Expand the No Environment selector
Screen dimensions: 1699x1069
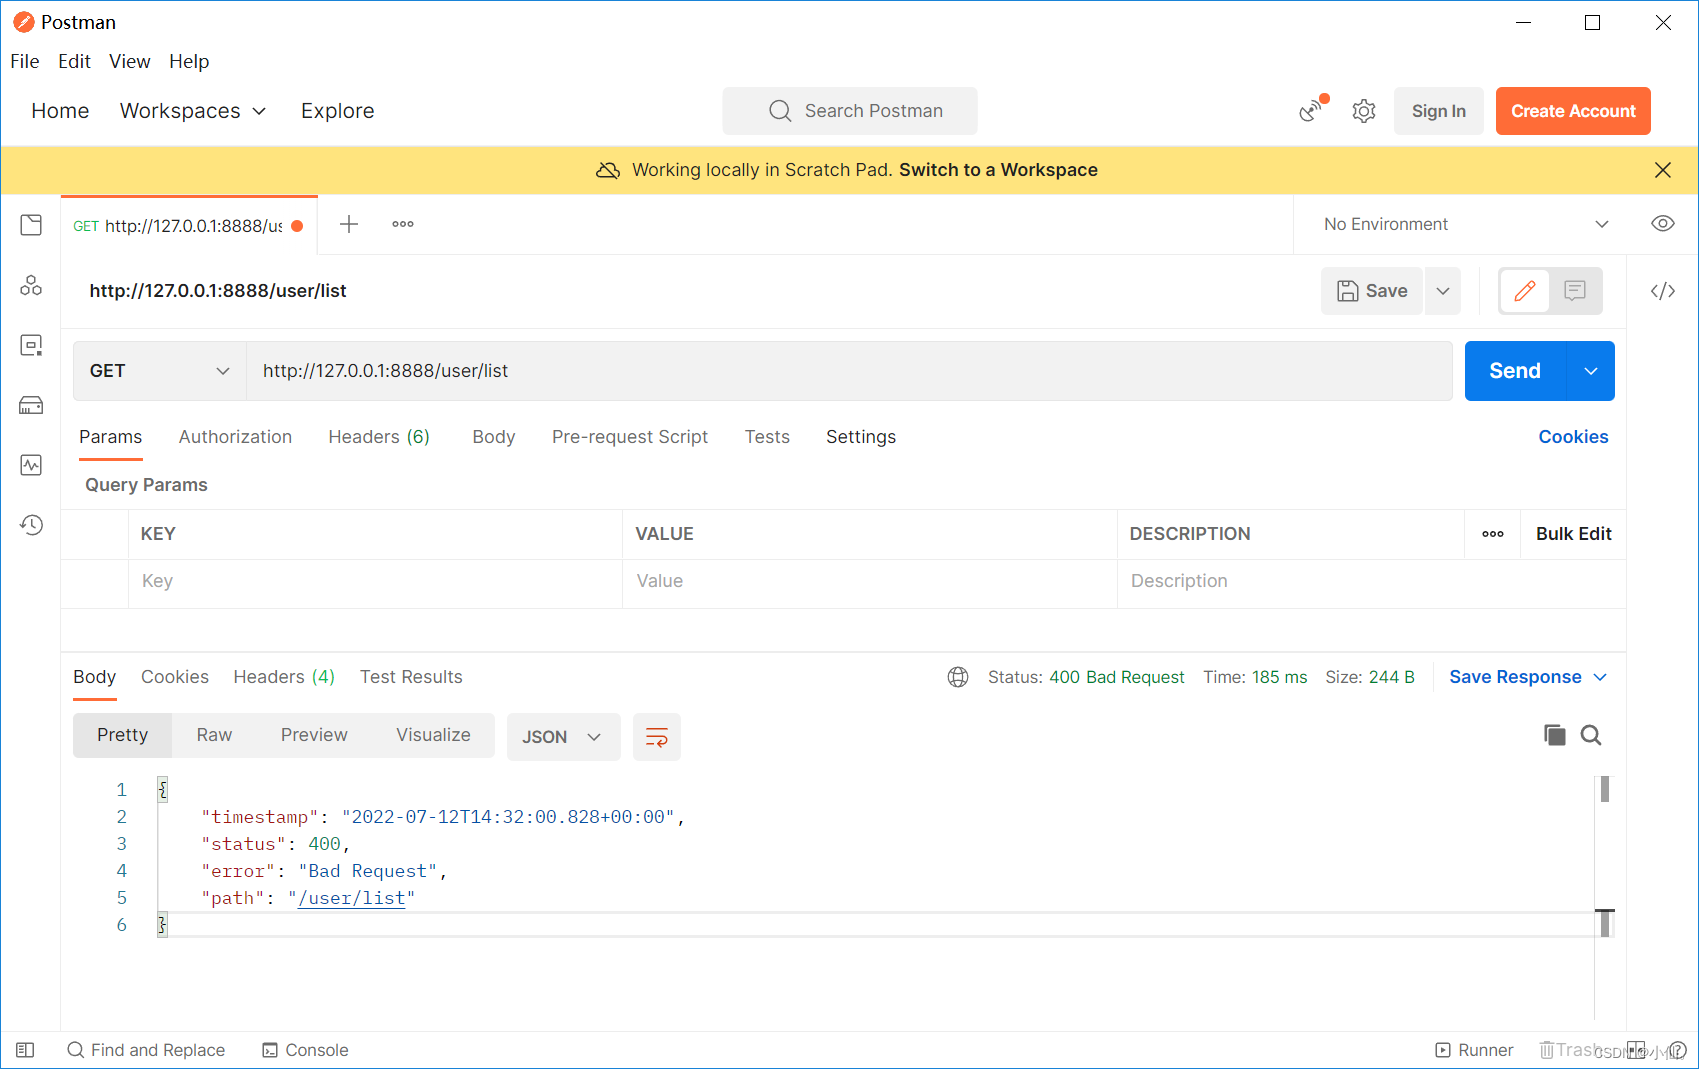(x=1460, y=224)
